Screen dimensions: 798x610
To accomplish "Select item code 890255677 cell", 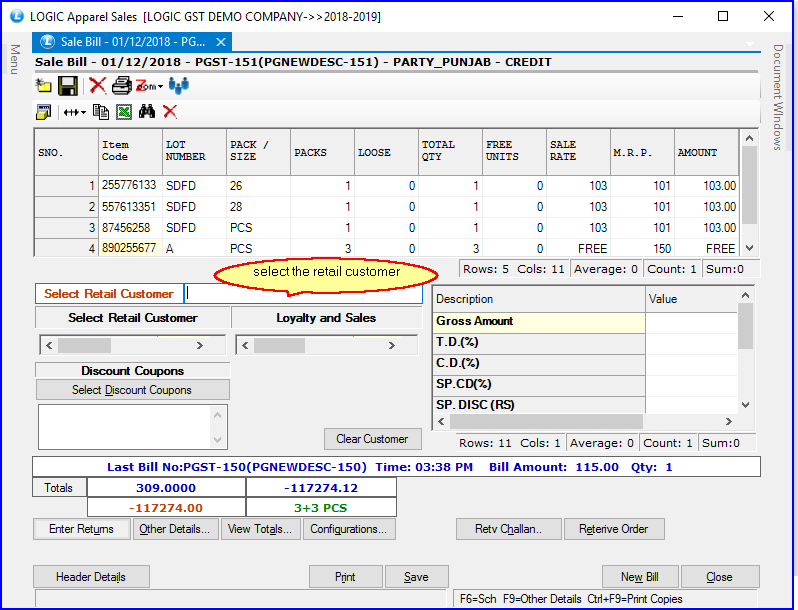I will [x=130, y=248].
